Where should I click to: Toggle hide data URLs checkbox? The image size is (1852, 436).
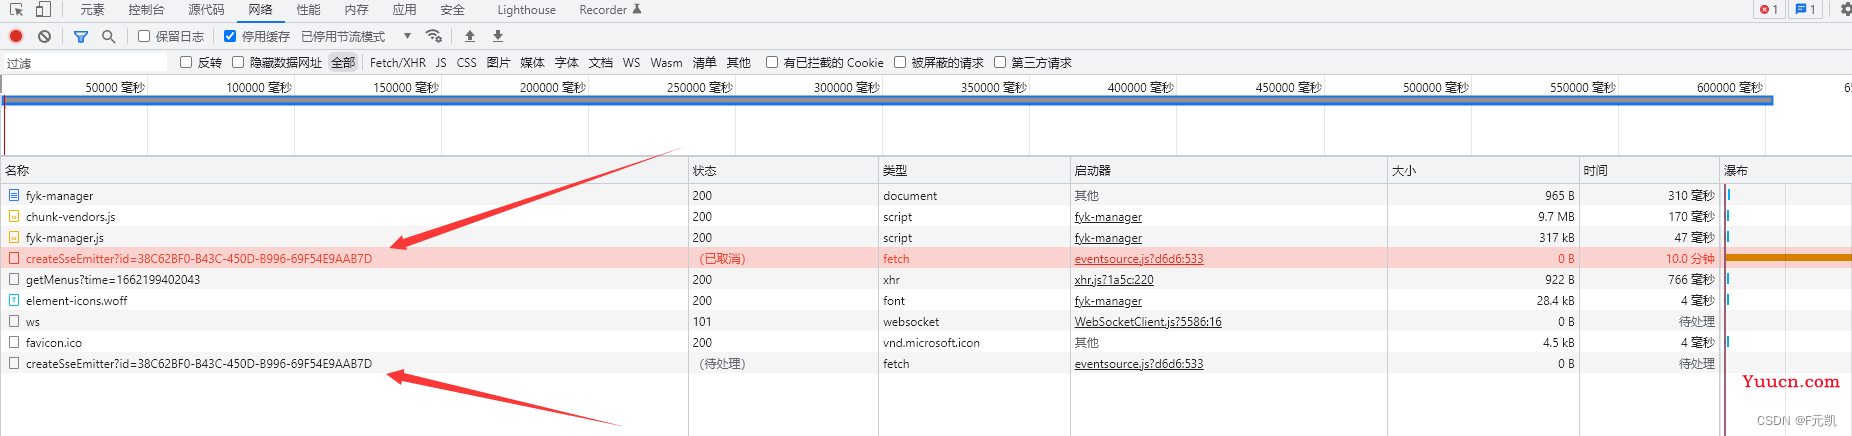(x=238, y=62)
